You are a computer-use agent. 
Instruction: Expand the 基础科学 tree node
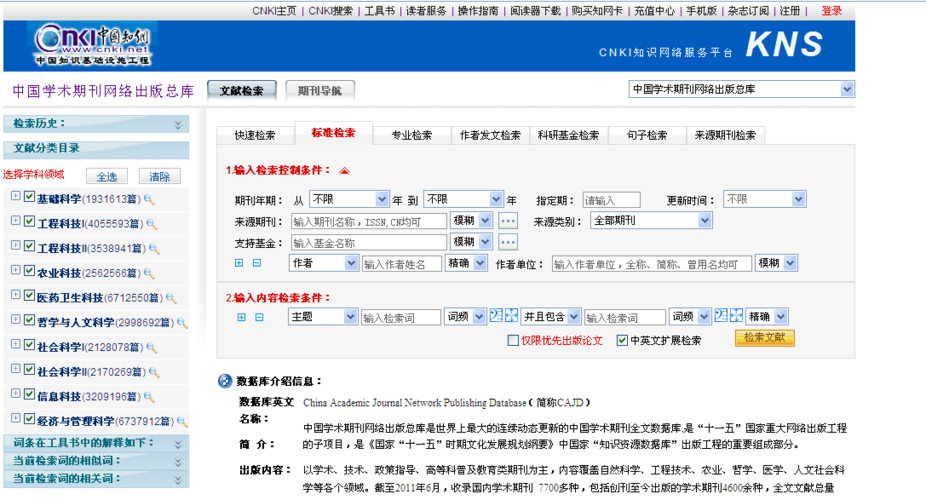pos(15,196)
